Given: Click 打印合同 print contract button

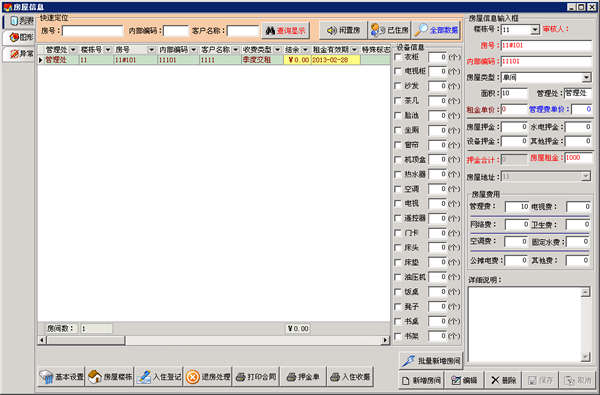Looking at the screenshot, I should pyautogui.click(x=256, y=377).
